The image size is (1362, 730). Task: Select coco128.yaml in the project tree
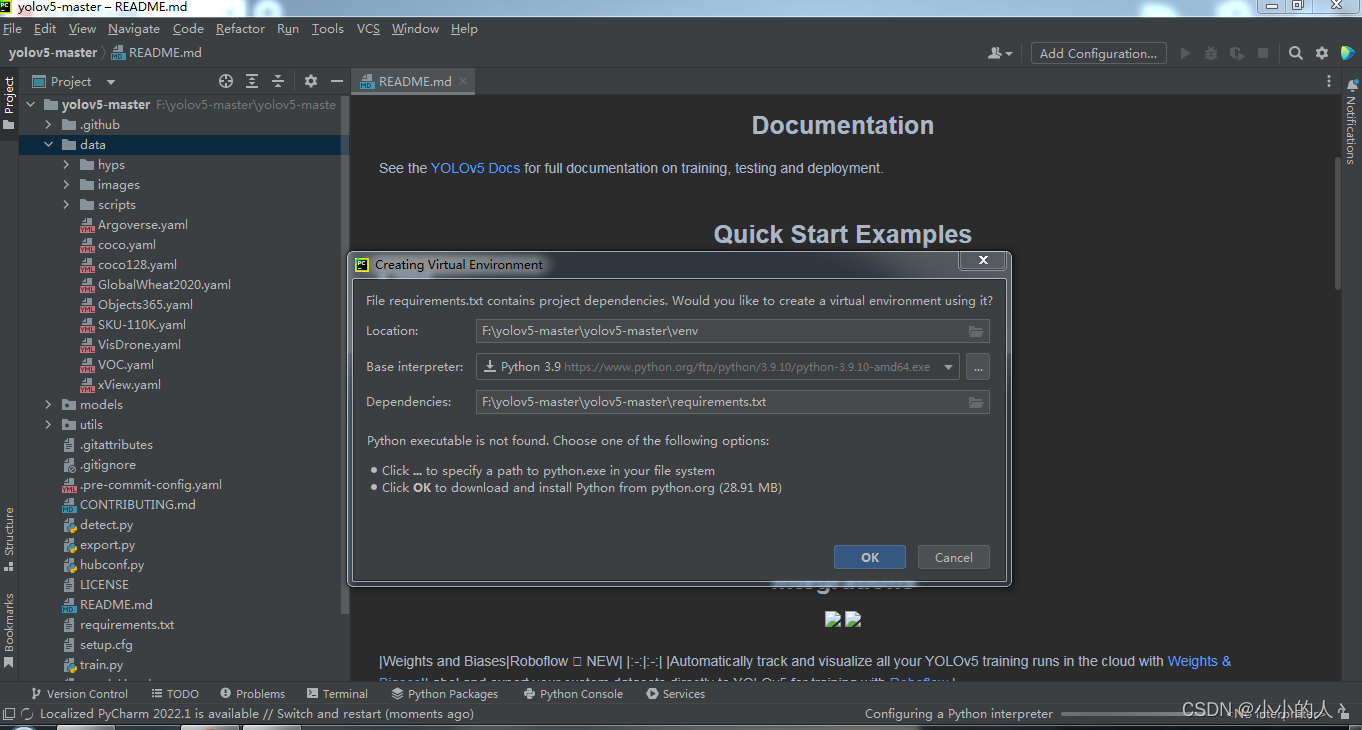(x=137, y=264)
